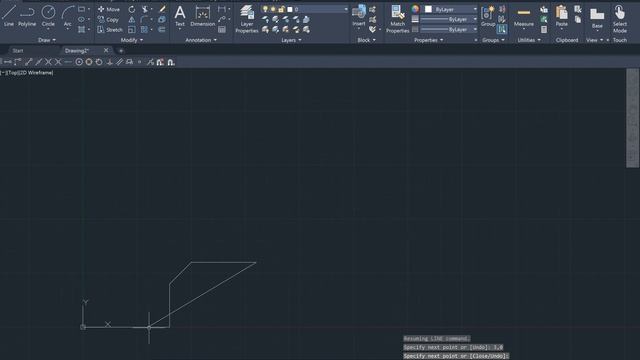This screenshot has height=360, width=640.
Task: Click the Move button
Action: [x=109, y=9]
